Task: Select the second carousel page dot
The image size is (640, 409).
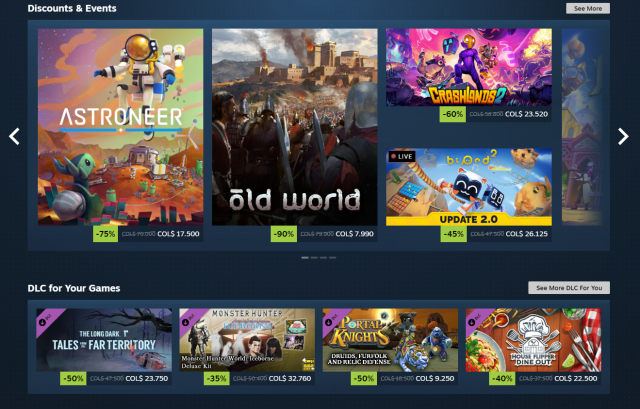Action: click(314, 258)
